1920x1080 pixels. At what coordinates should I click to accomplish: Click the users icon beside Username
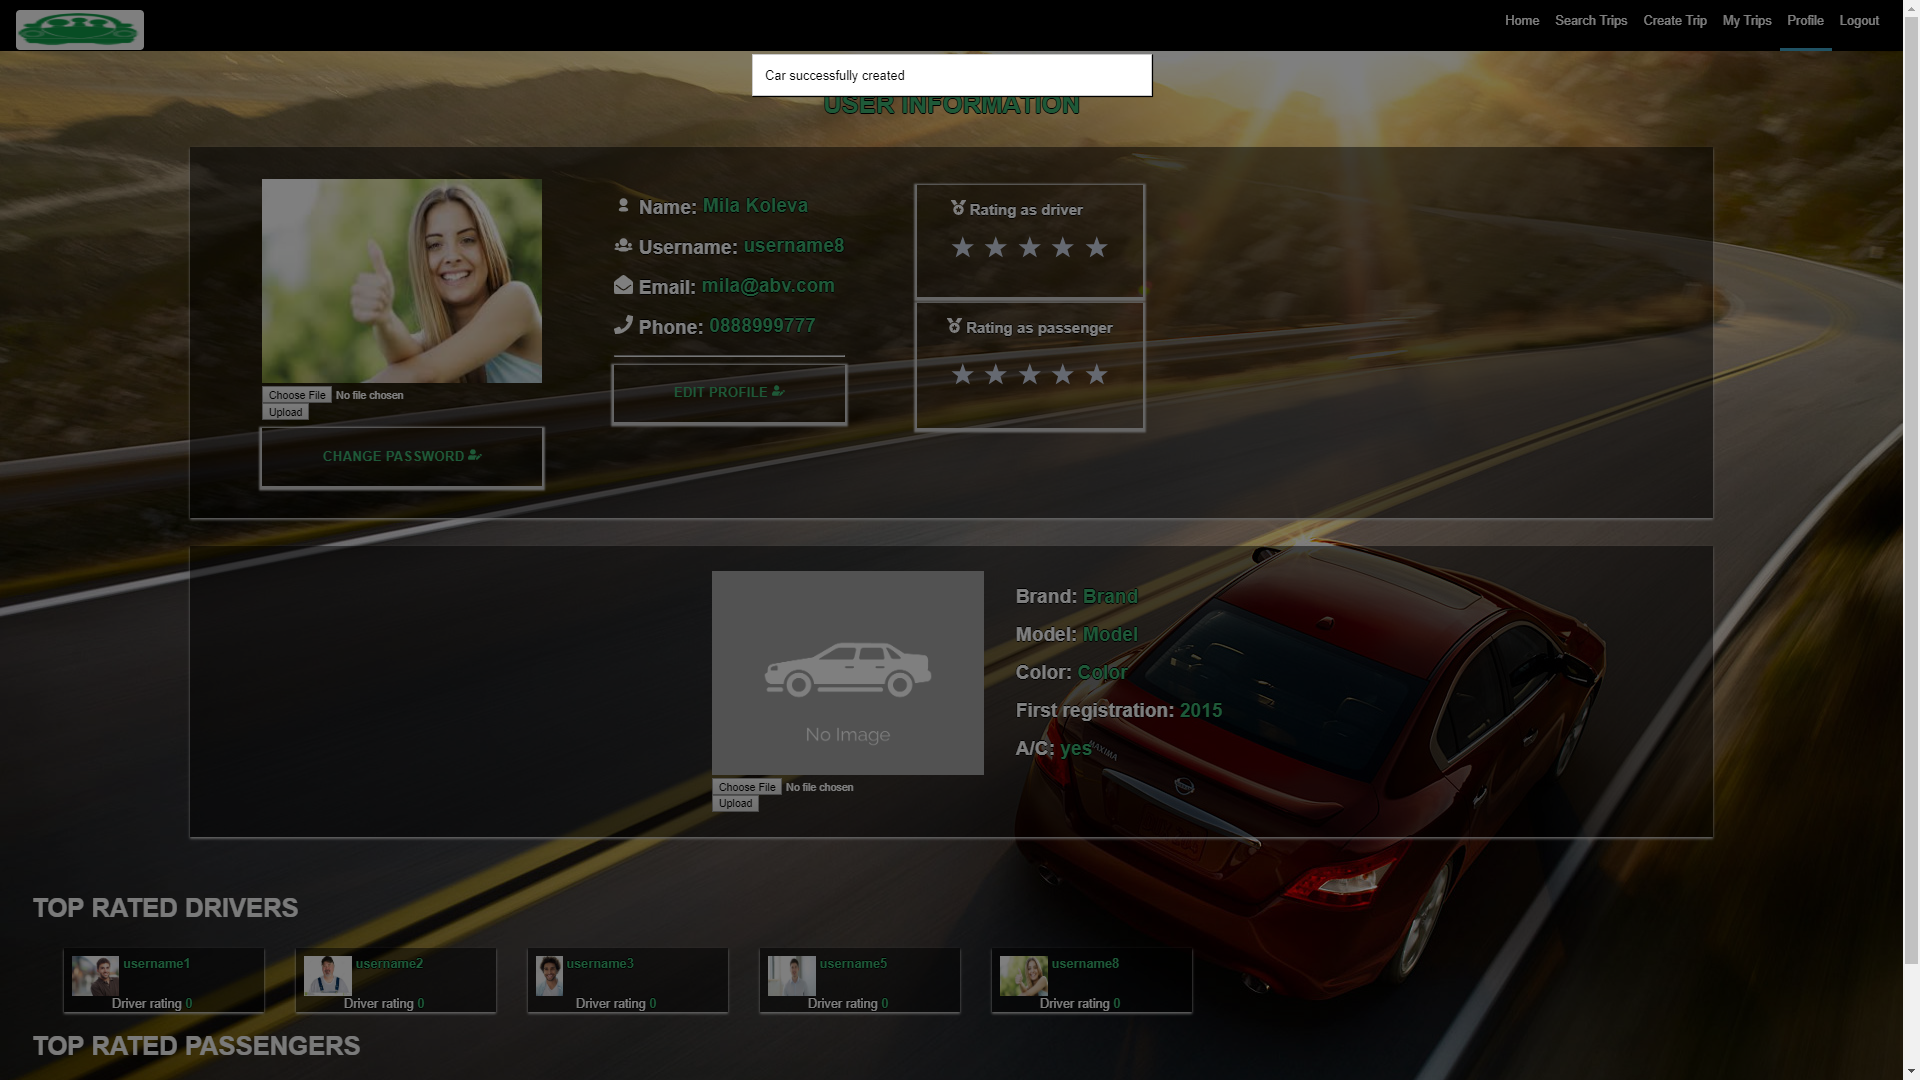[623, 245]
